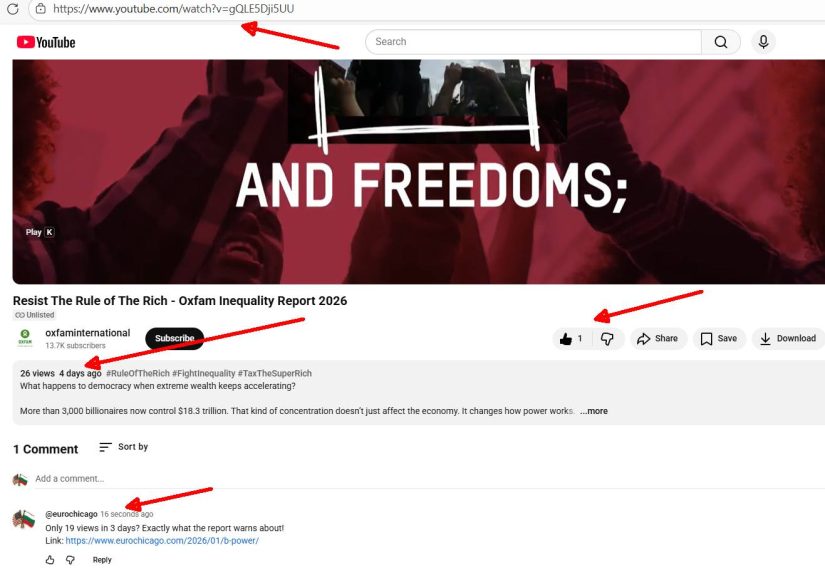
Task: Expand the description with ...more
Action: point(593,411)
